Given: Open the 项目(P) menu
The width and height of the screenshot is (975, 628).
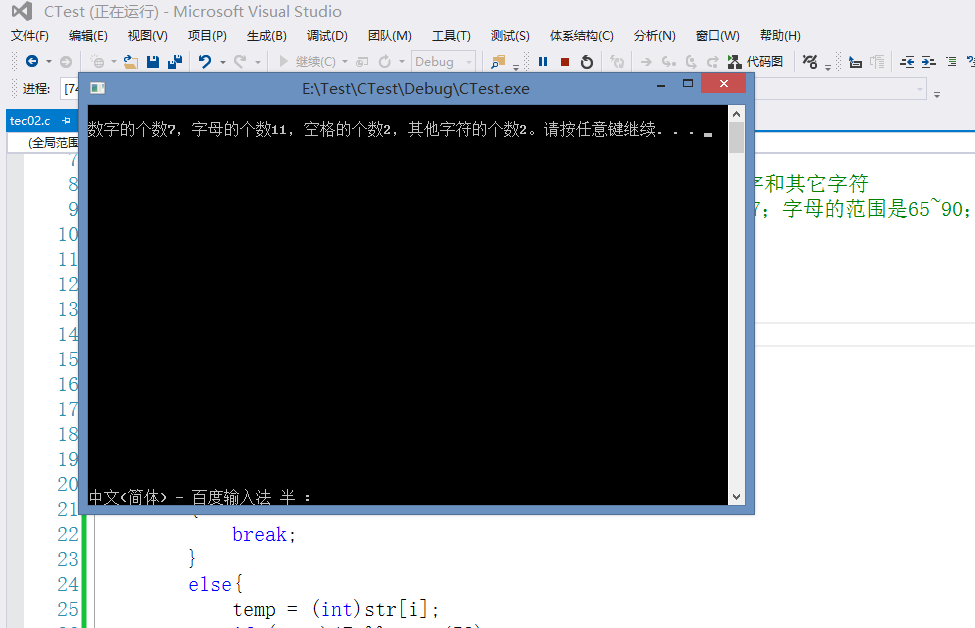Looking at the screenshot, I should [x=207, y=35].
